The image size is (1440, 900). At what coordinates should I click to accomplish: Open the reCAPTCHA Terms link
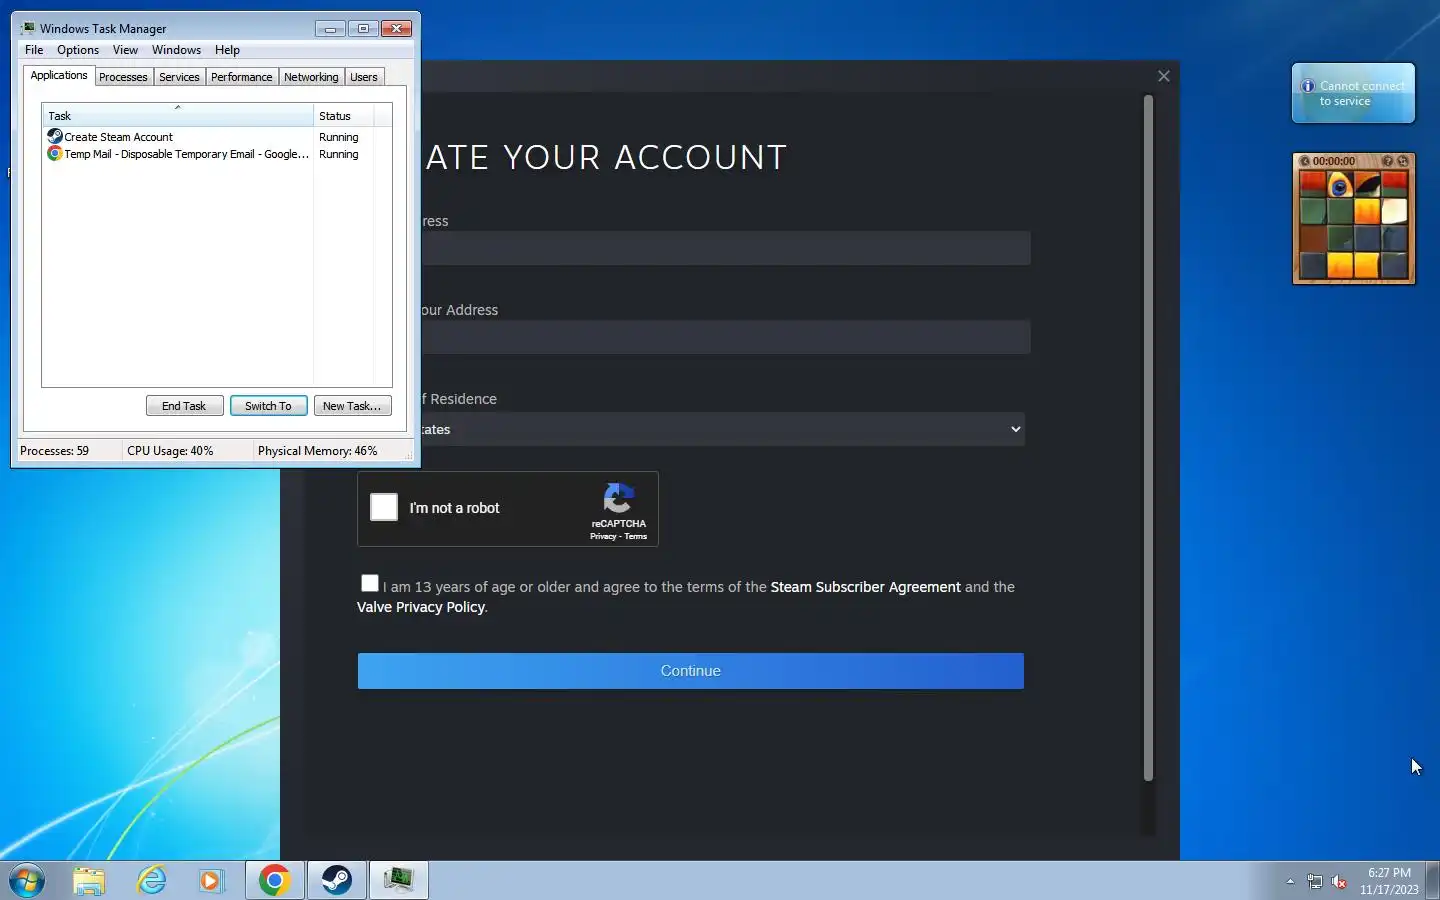(636, 536)
